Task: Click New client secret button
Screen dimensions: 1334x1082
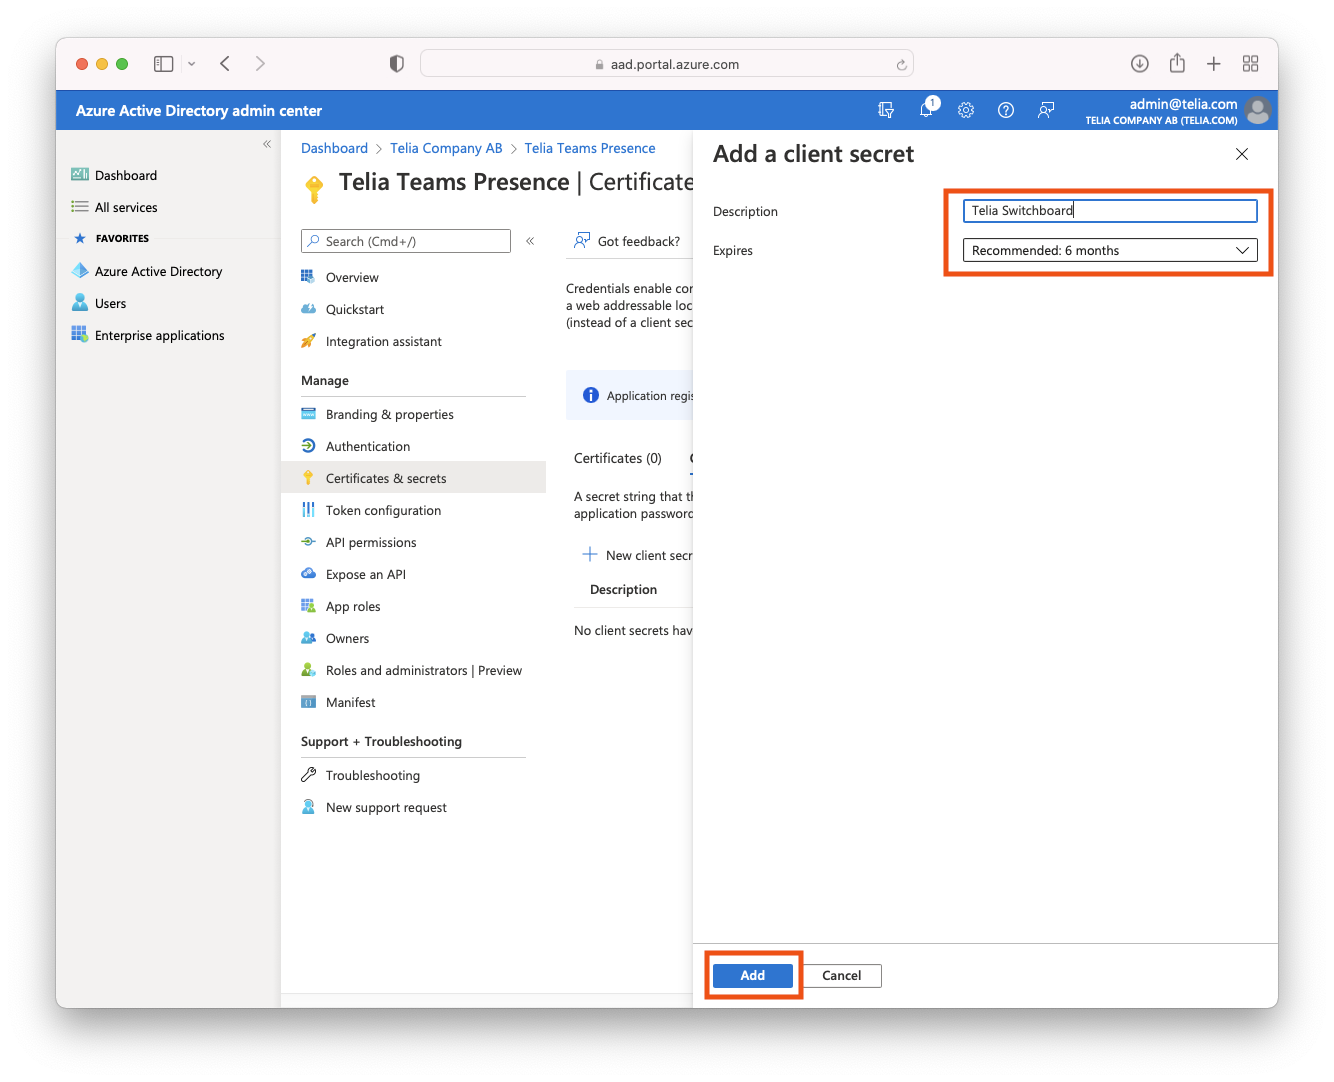Action: (x=637, y=555)
